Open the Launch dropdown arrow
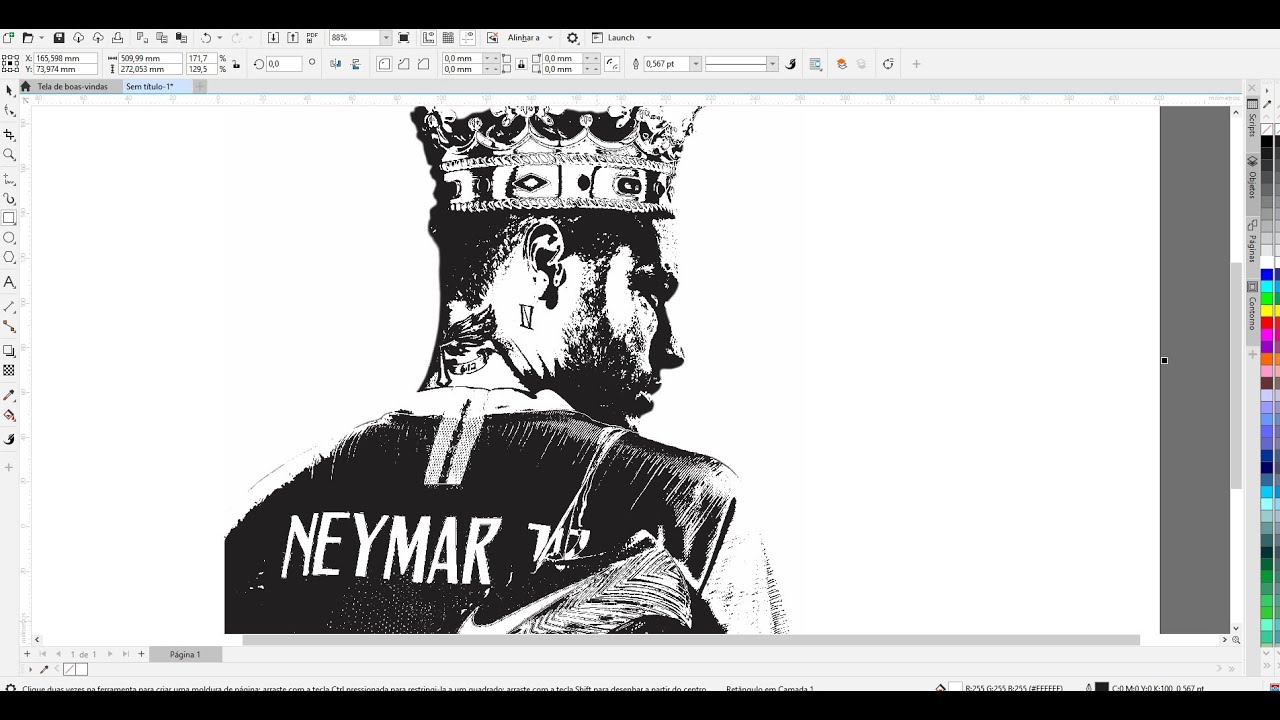This screenshot has width=1280, height=720. (x=649, y=38)
